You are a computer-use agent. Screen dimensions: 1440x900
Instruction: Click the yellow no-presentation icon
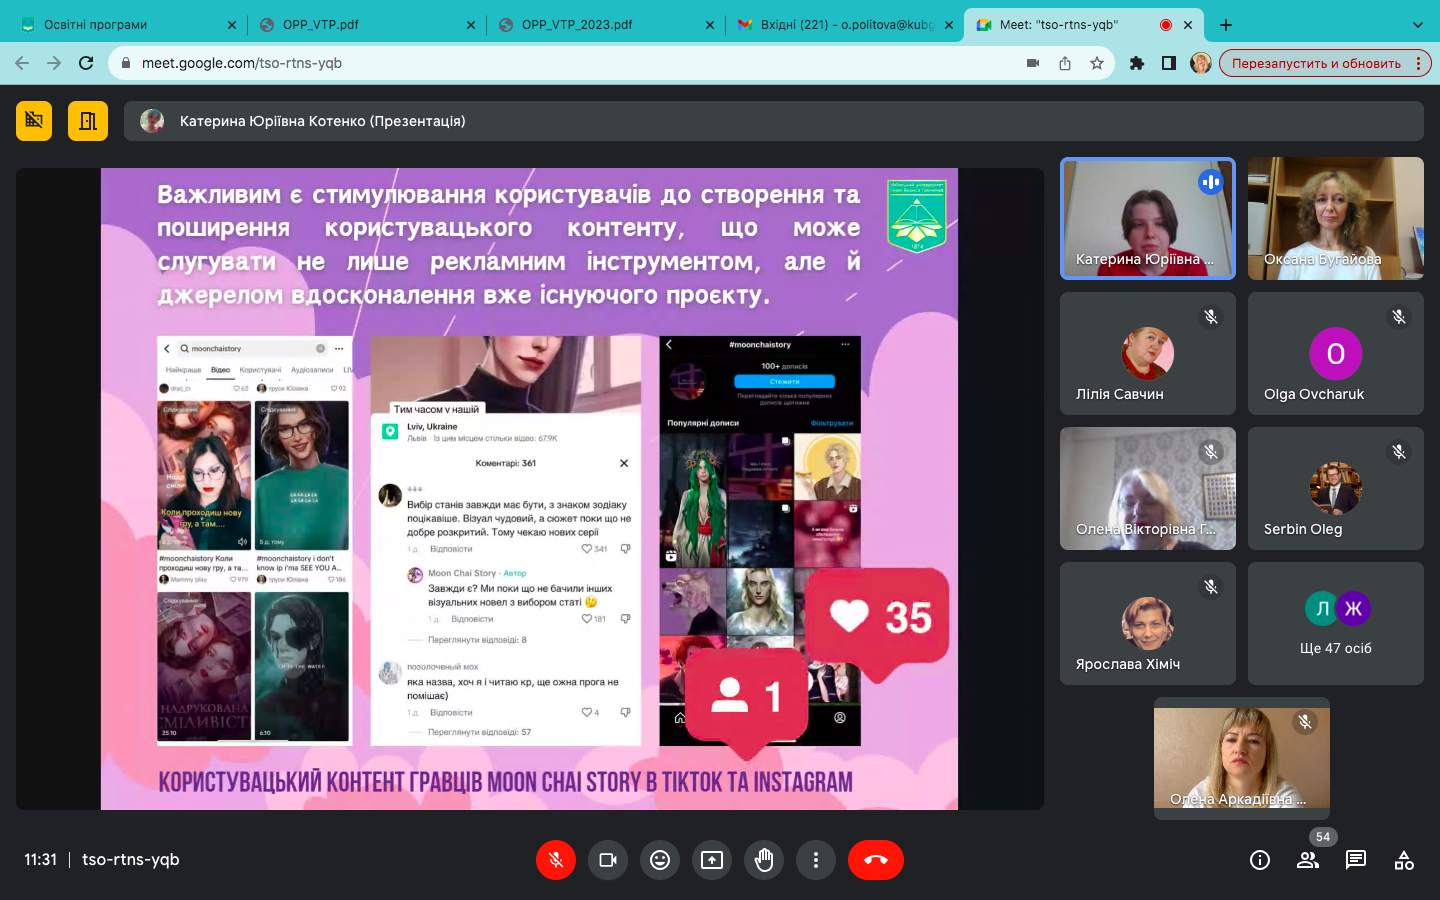(34, 121)
